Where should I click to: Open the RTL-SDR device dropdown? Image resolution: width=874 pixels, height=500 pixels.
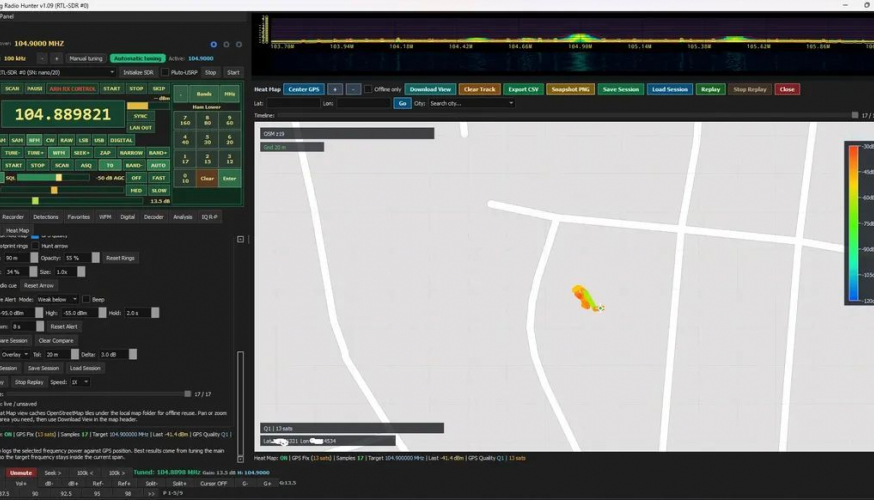click(x=57, y=72)
